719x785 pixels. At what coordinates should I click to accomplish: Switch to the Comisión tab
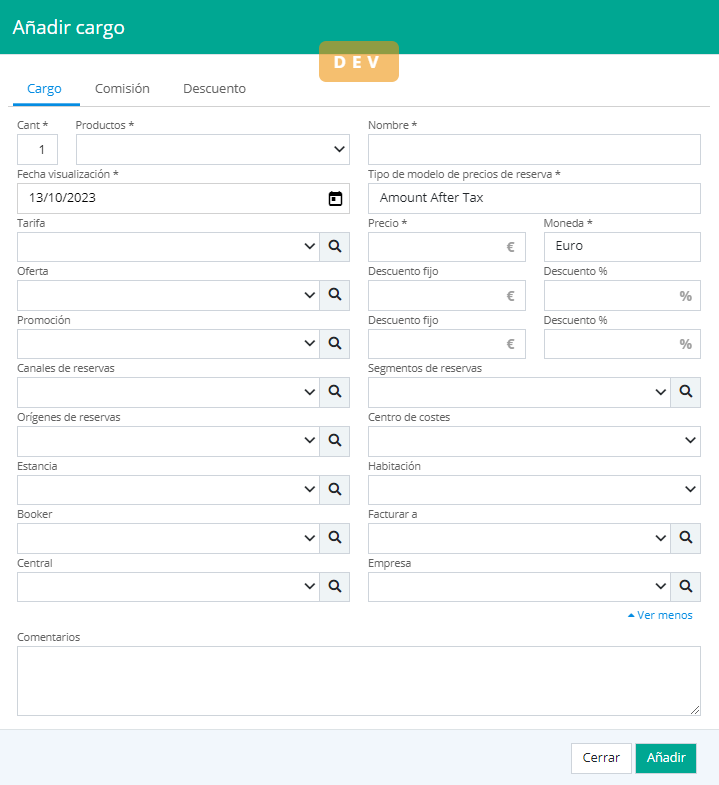122,89
